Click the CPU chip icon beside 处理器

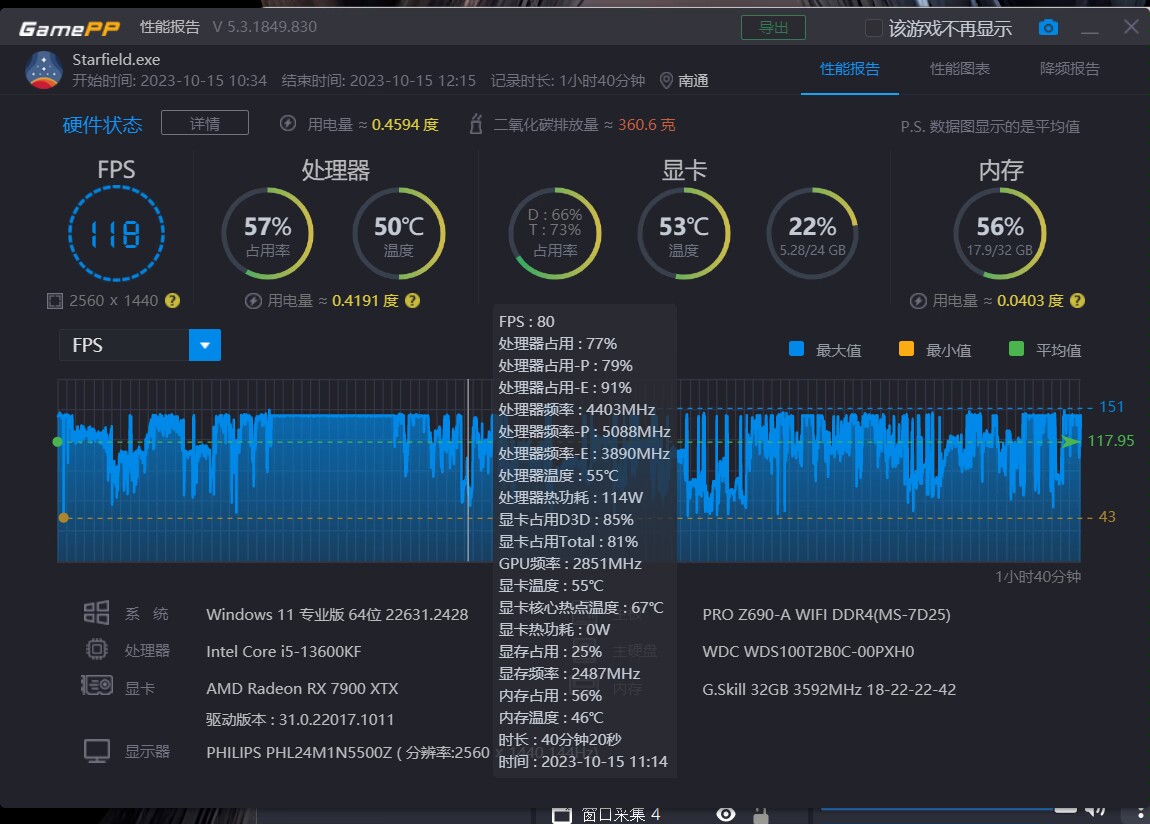[96, 650]
